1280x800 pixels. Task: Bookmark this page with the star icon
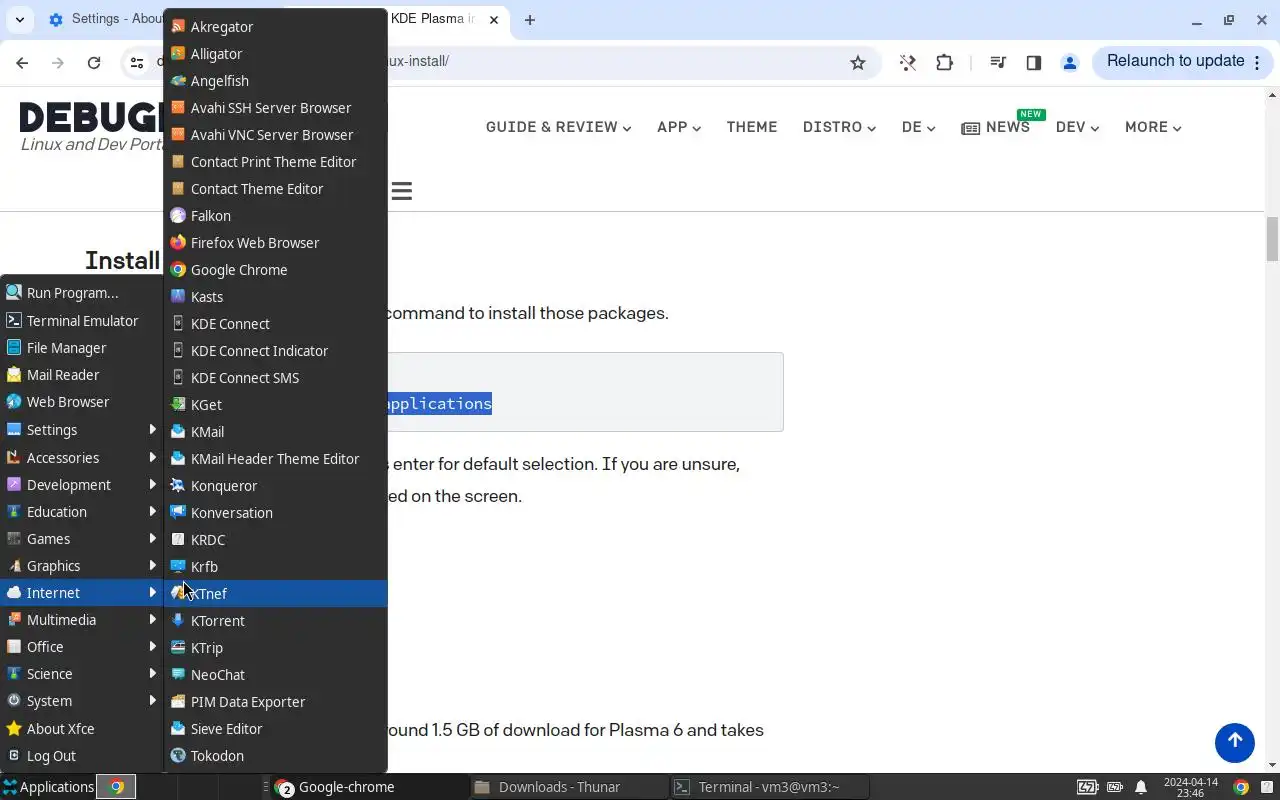click(x=858, y=62)
